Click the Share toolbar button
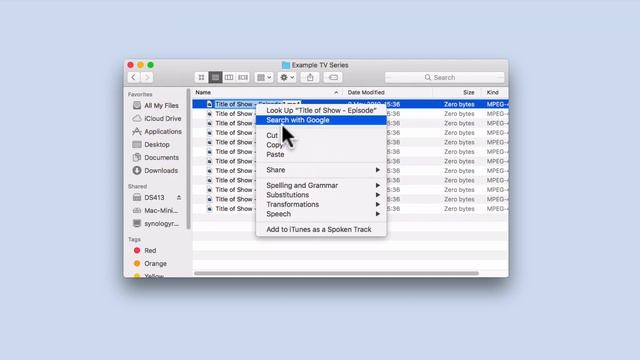 [x=310, y=78]
